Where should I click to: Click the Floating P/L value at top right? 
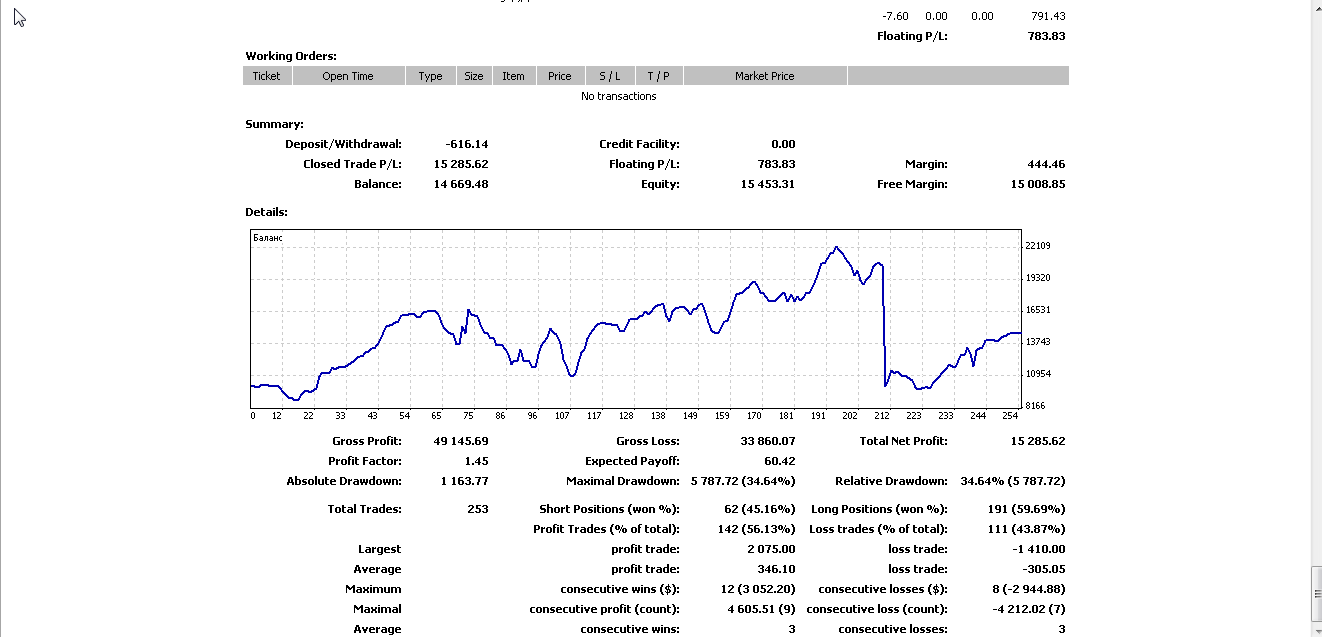pyautogui.click(x=1045, y=36)
